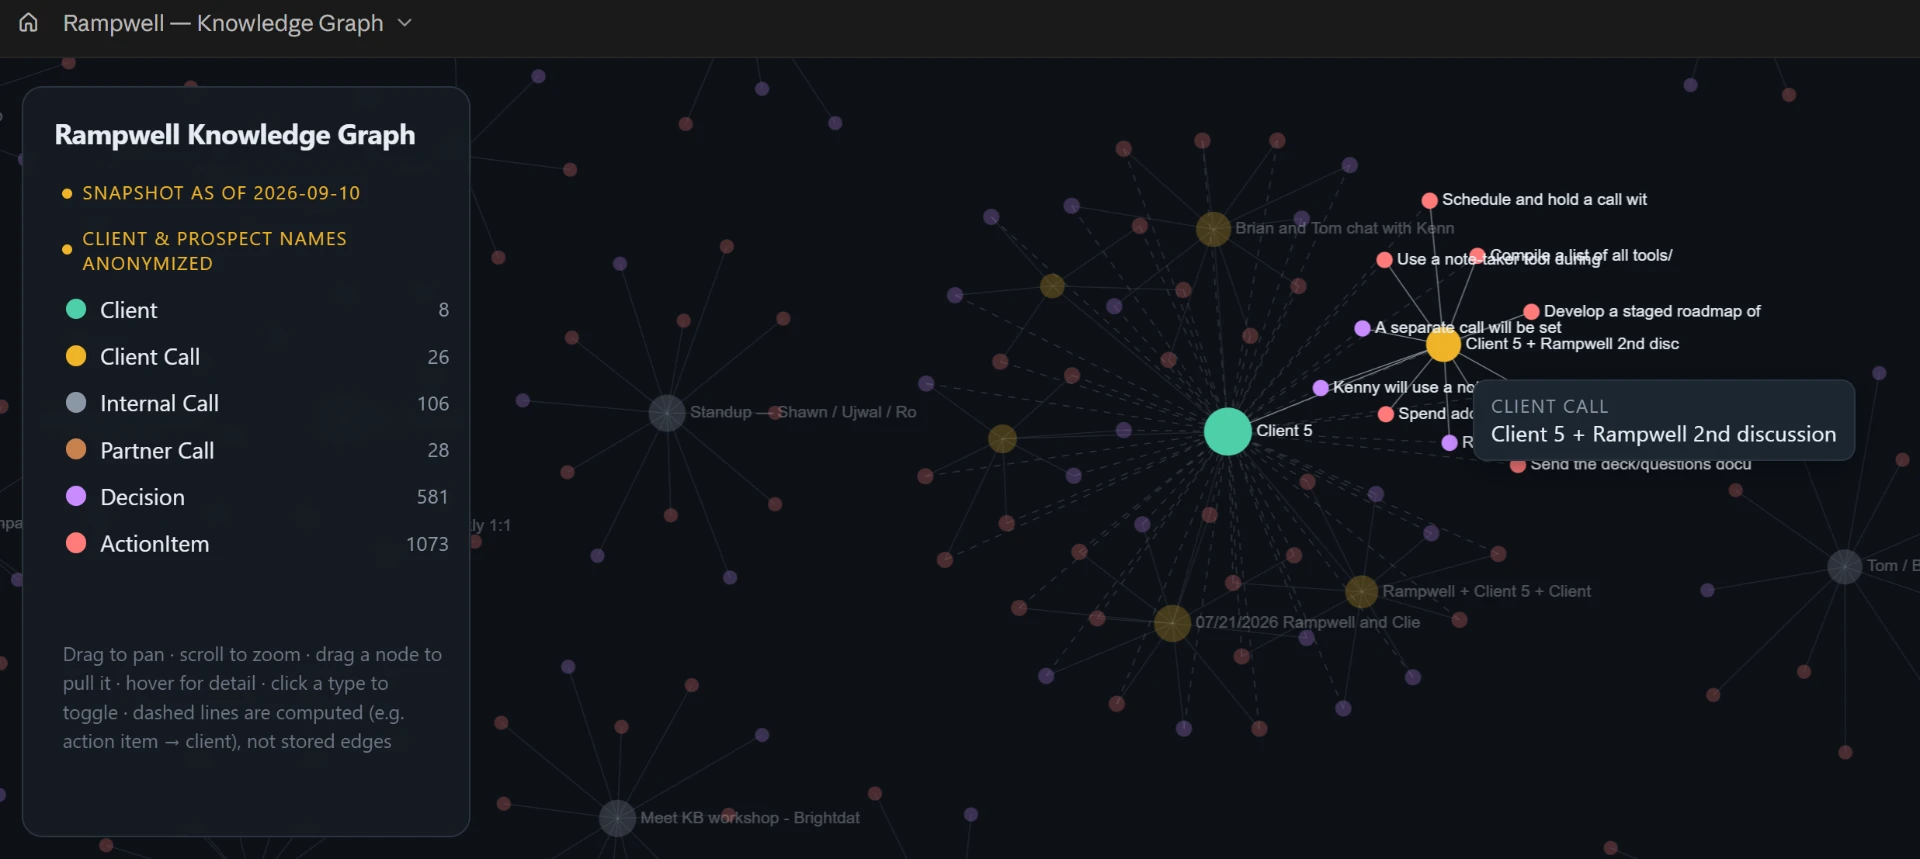Click the Standup — Shawn / Ujwal call node
Viewport: 1920px width, 859px height.
667,412
